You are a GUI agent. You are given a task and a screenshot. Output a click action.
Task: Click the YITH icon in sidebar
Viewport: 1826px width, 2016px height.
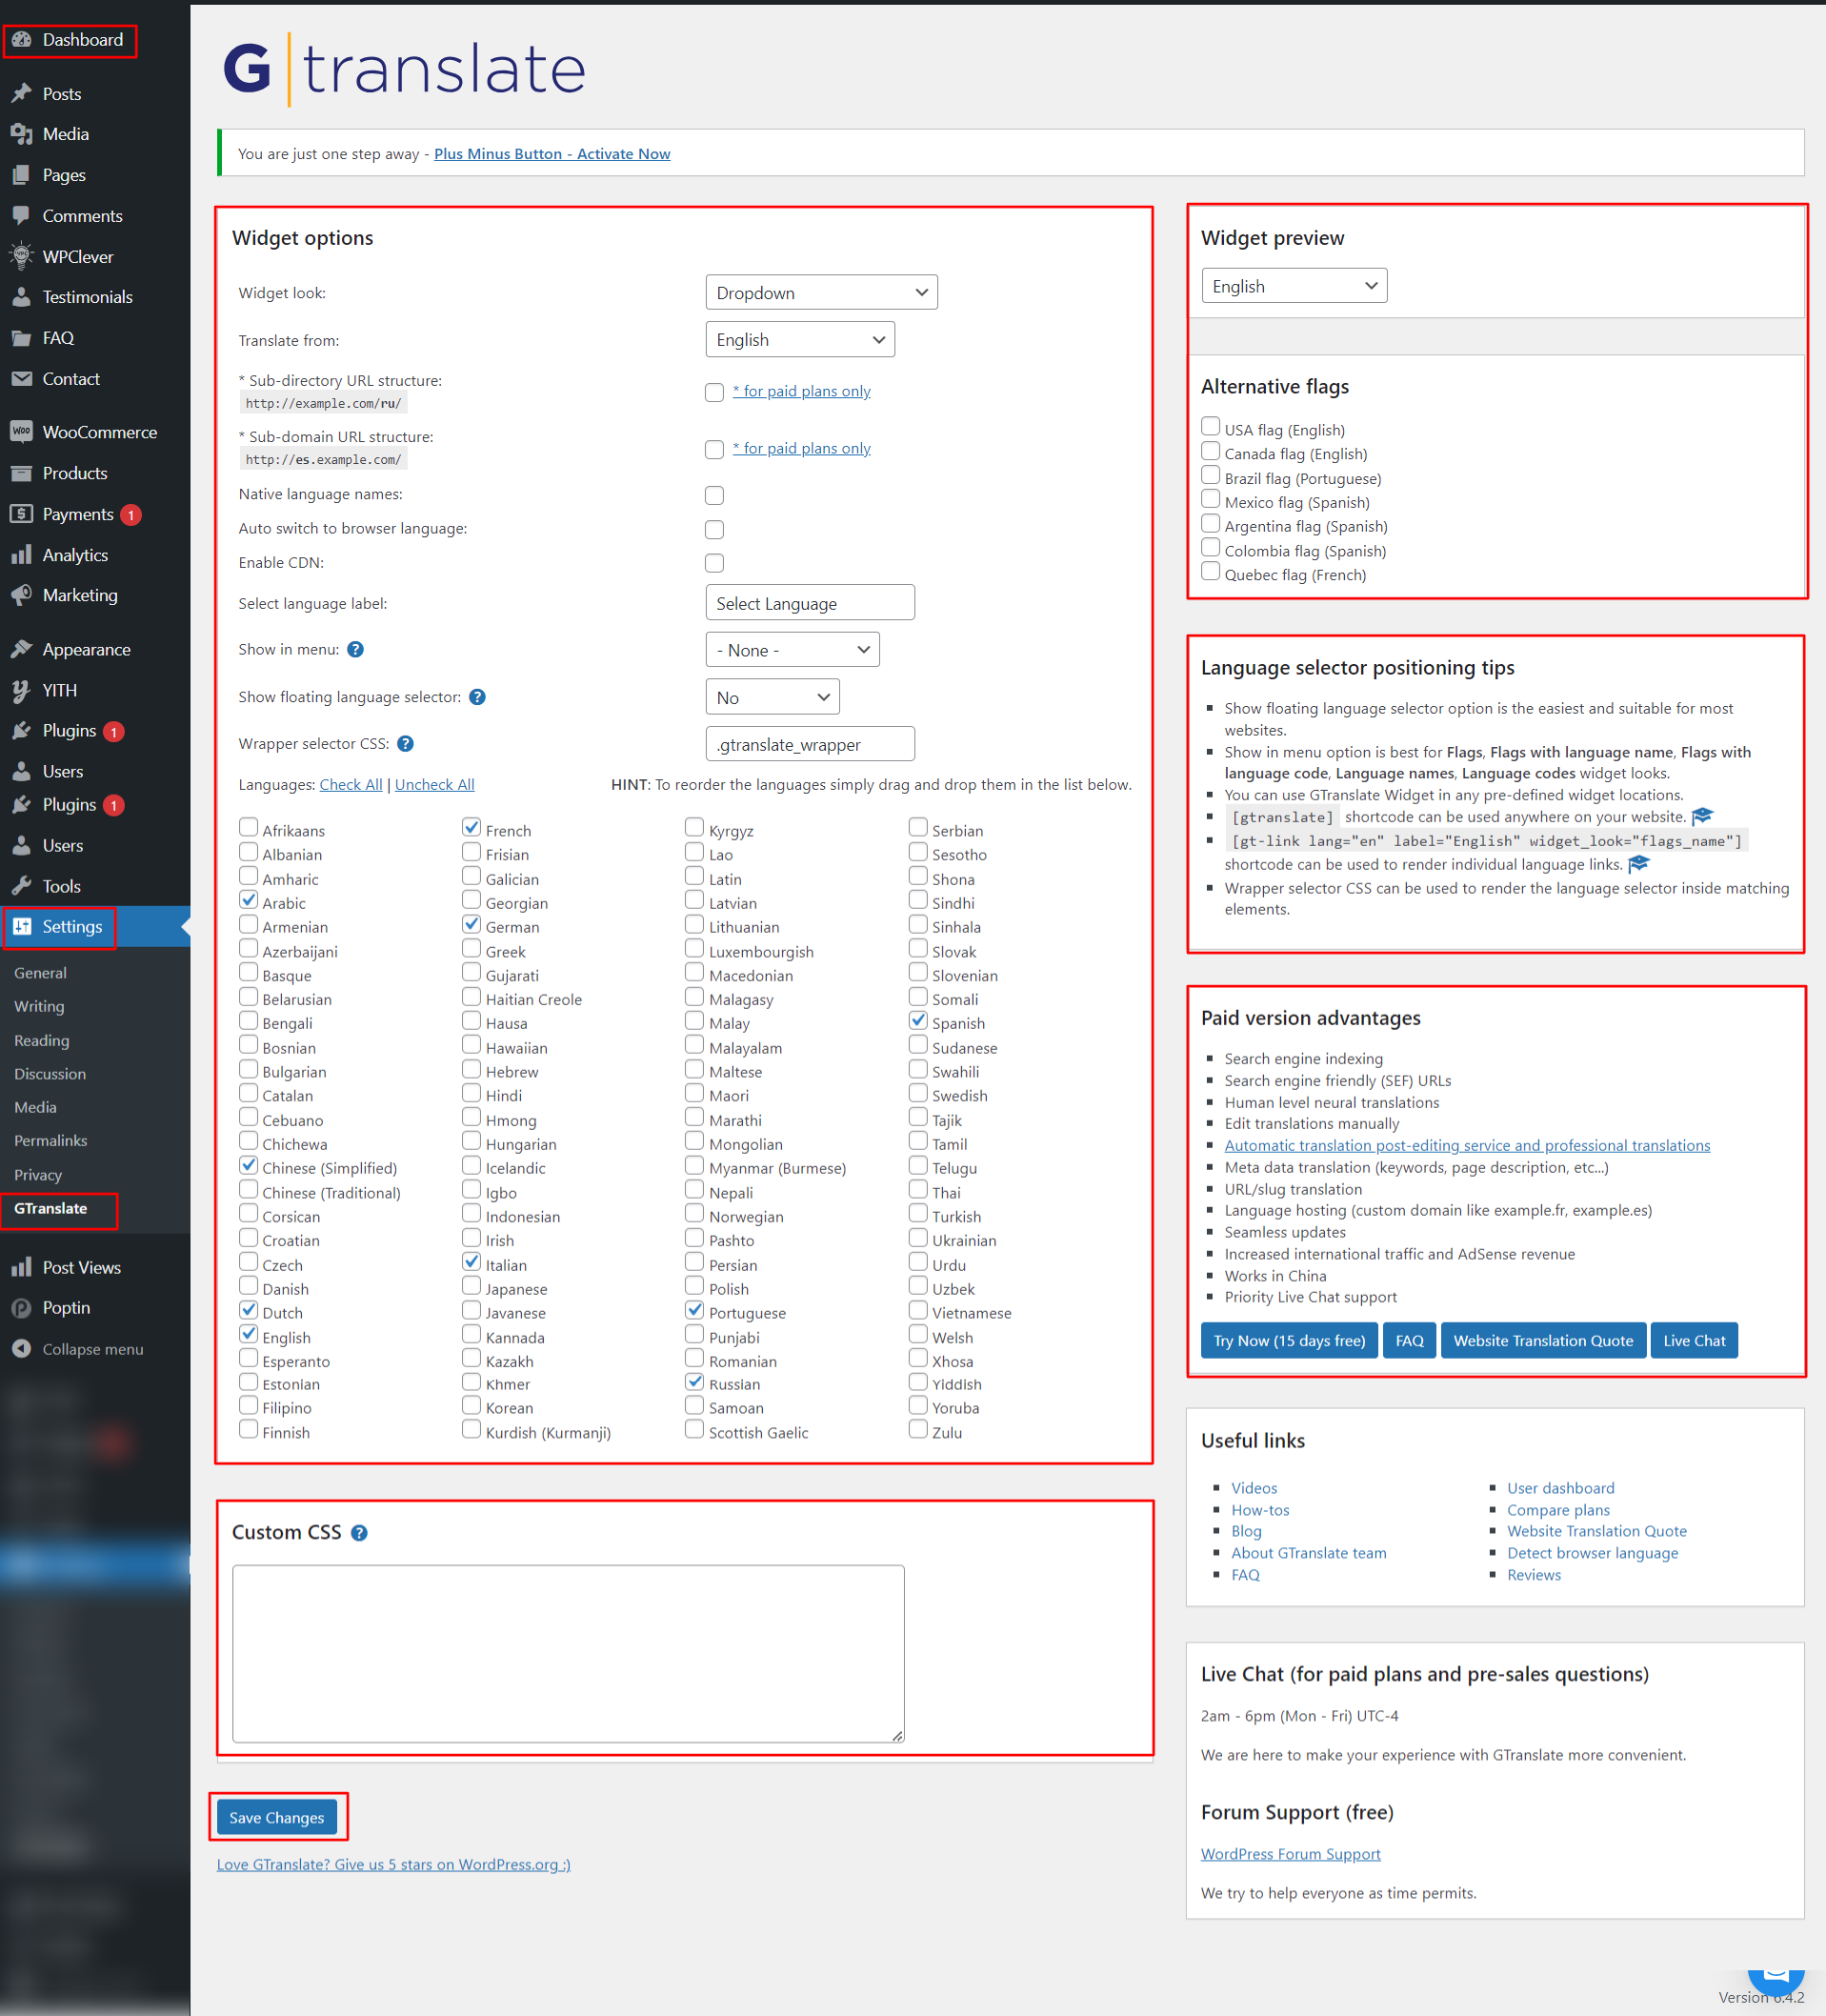point(22,690)
